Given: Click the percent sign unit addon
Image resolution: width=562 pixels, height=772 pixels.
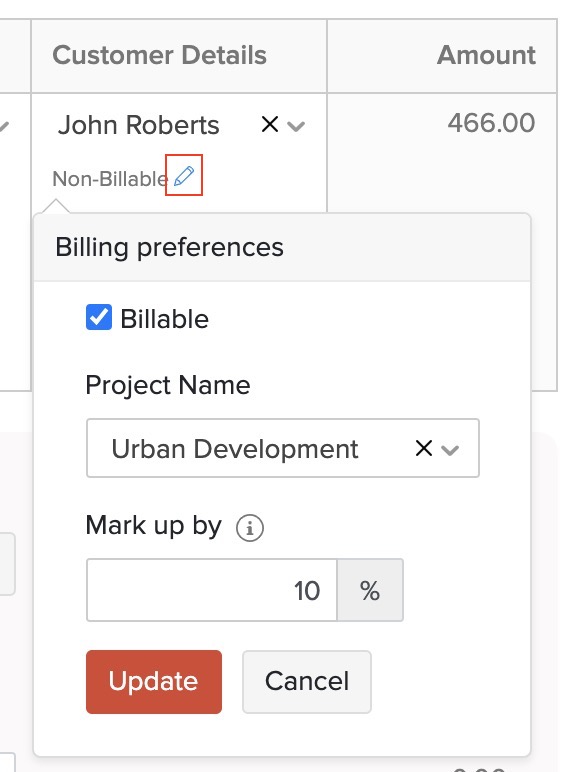Looking at the screenshot, I should (370, 590).
